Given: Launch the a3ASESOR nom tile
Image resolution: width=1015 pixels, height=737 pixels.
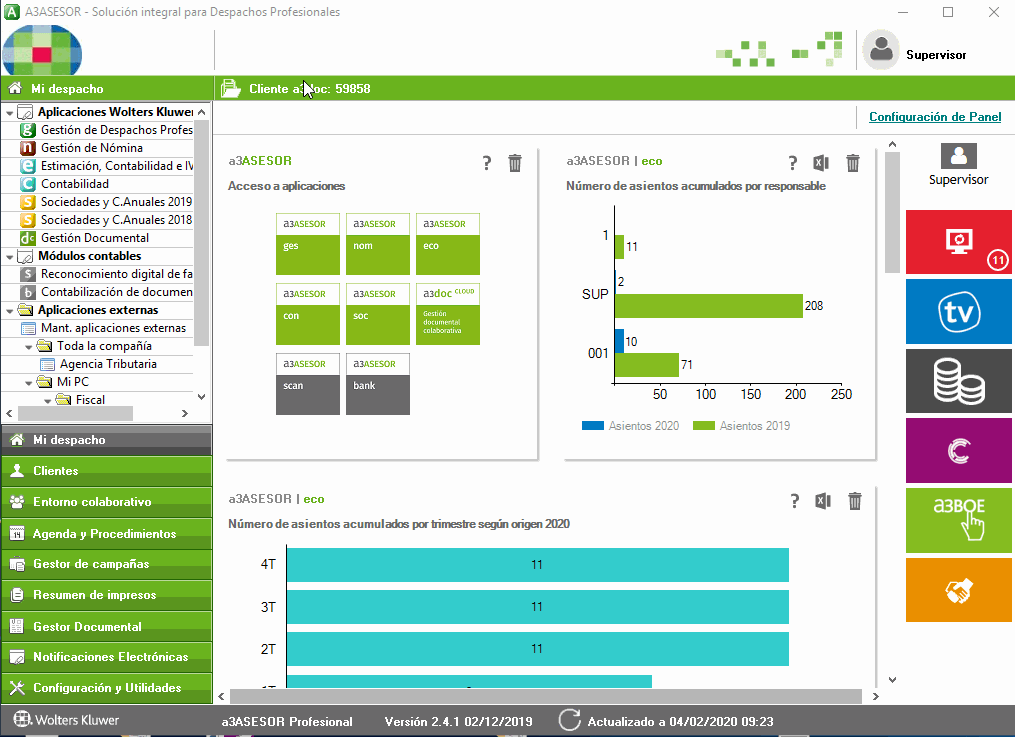Looking at the screenshot, I should [377, 244].
